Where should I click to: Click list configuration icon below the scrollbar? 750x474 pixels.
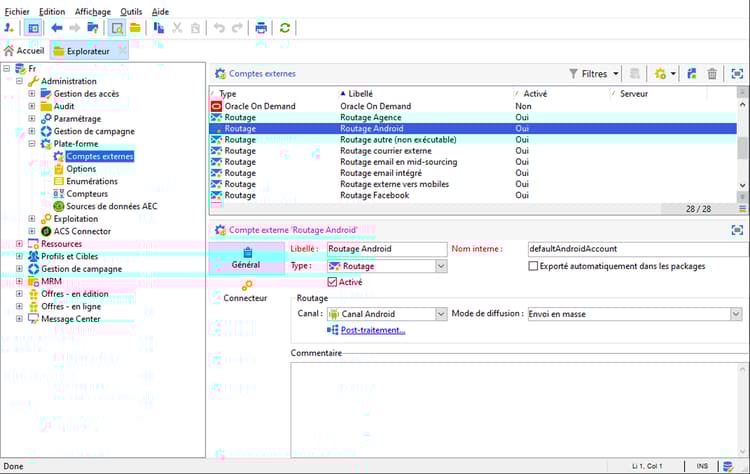(742, 209)
